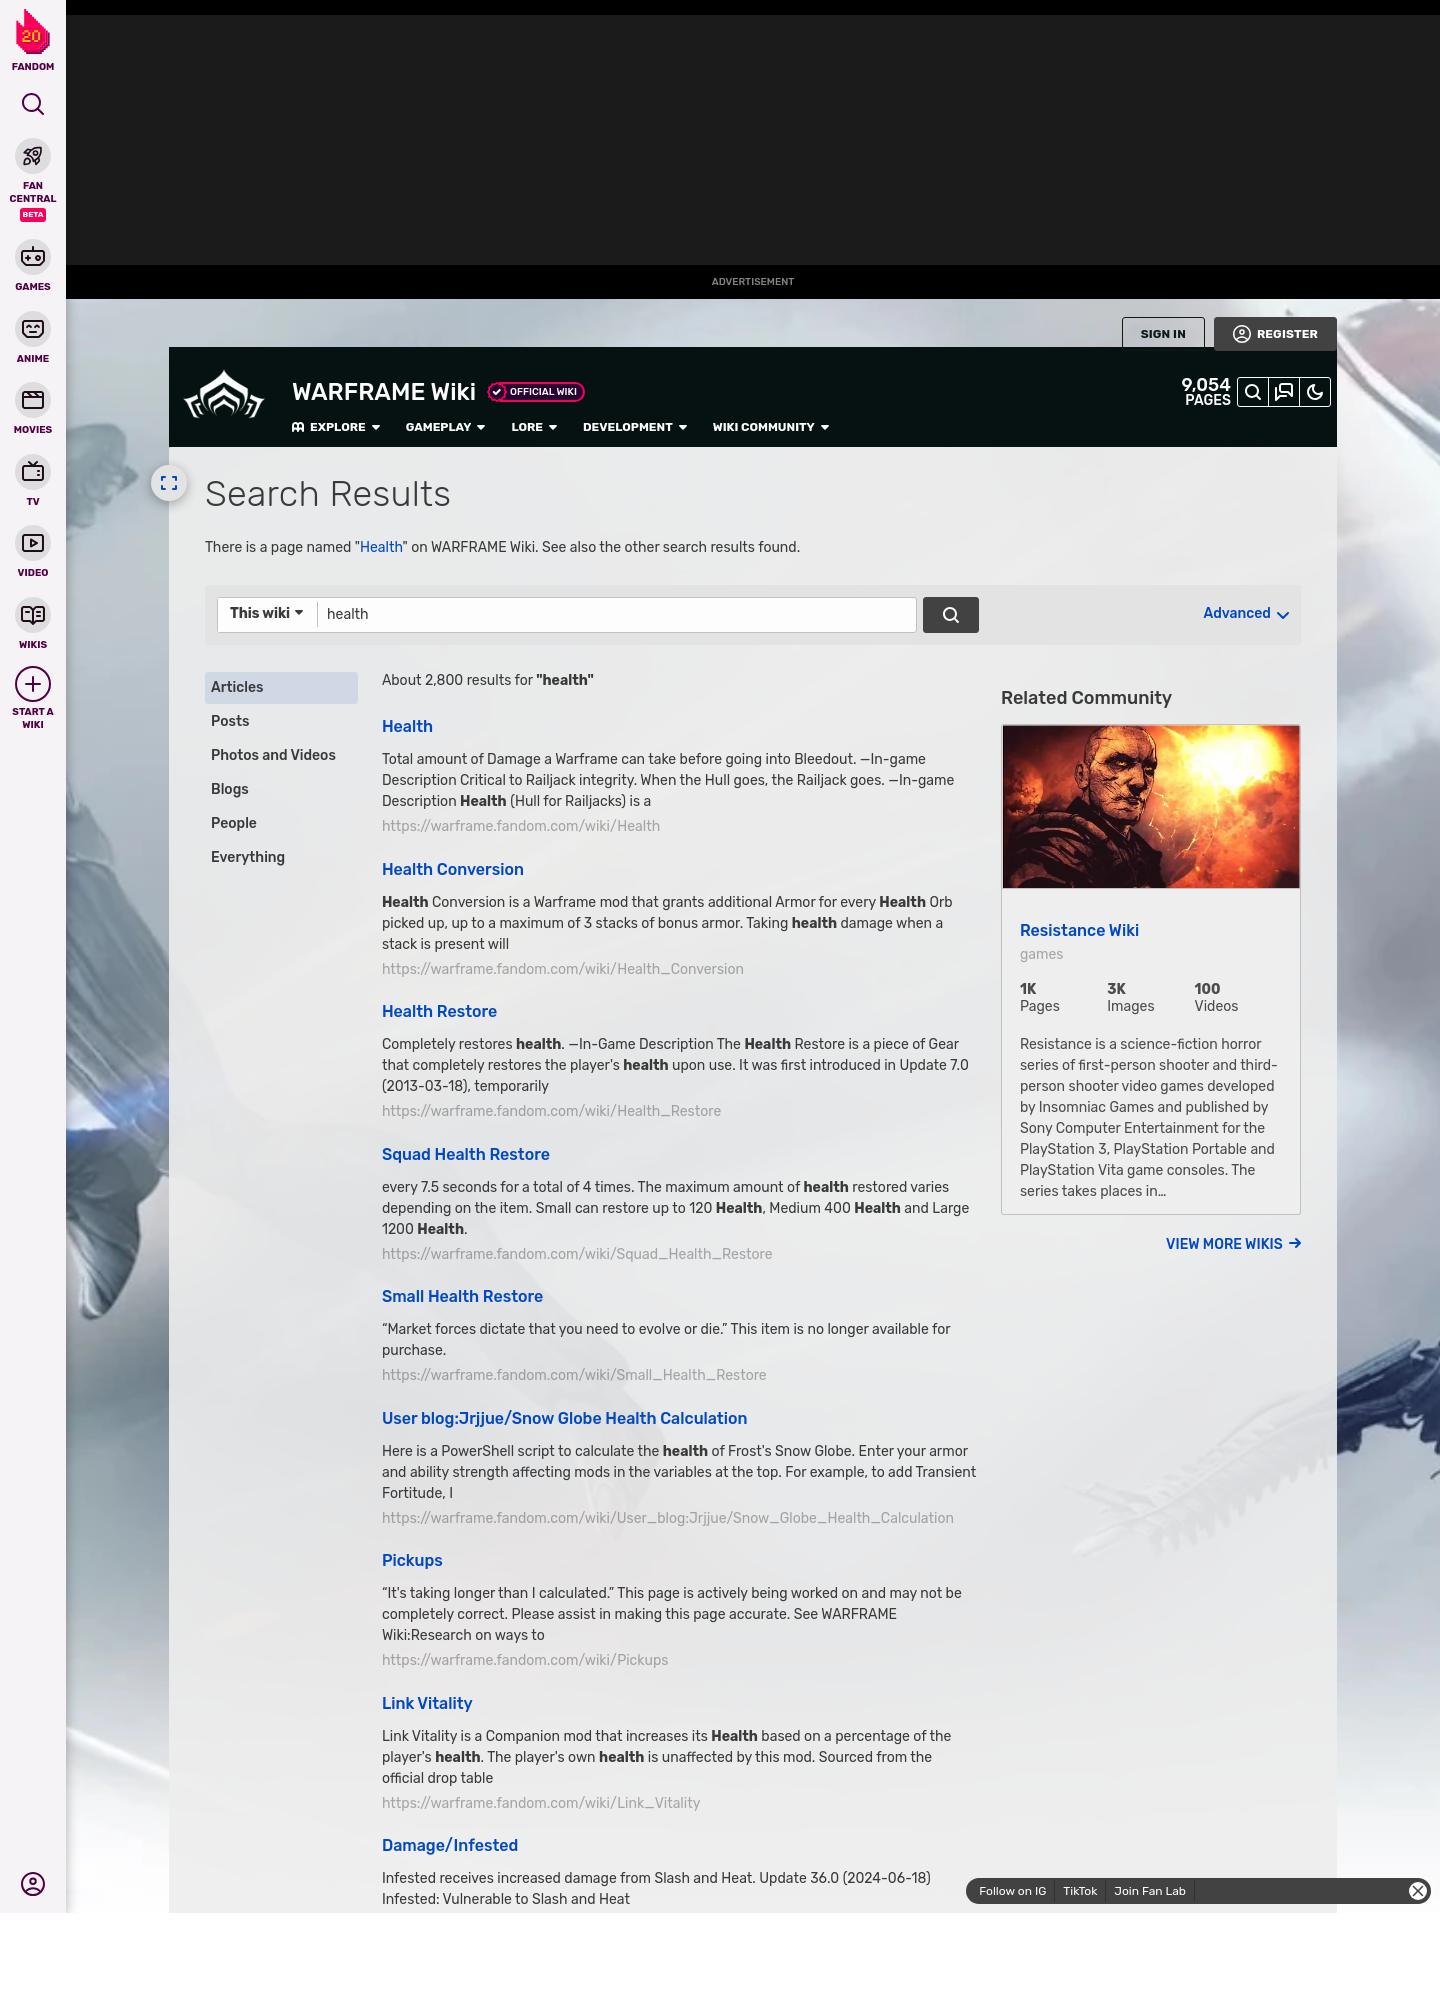The width and height of the screenshot is (1440, 2000).
Task: Select the Blogs filter tab
Action: (281, 789)
